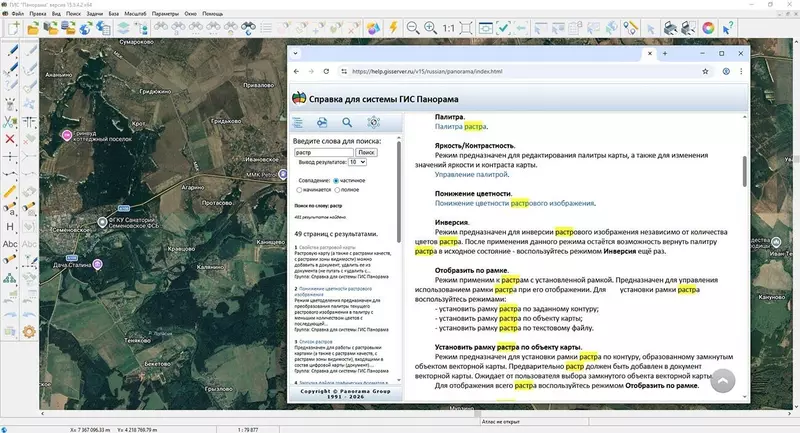The height and width of the screenshot is (433, 800).
Task: Set map scale with the 1:1 icon
Action: coord(450,28)
